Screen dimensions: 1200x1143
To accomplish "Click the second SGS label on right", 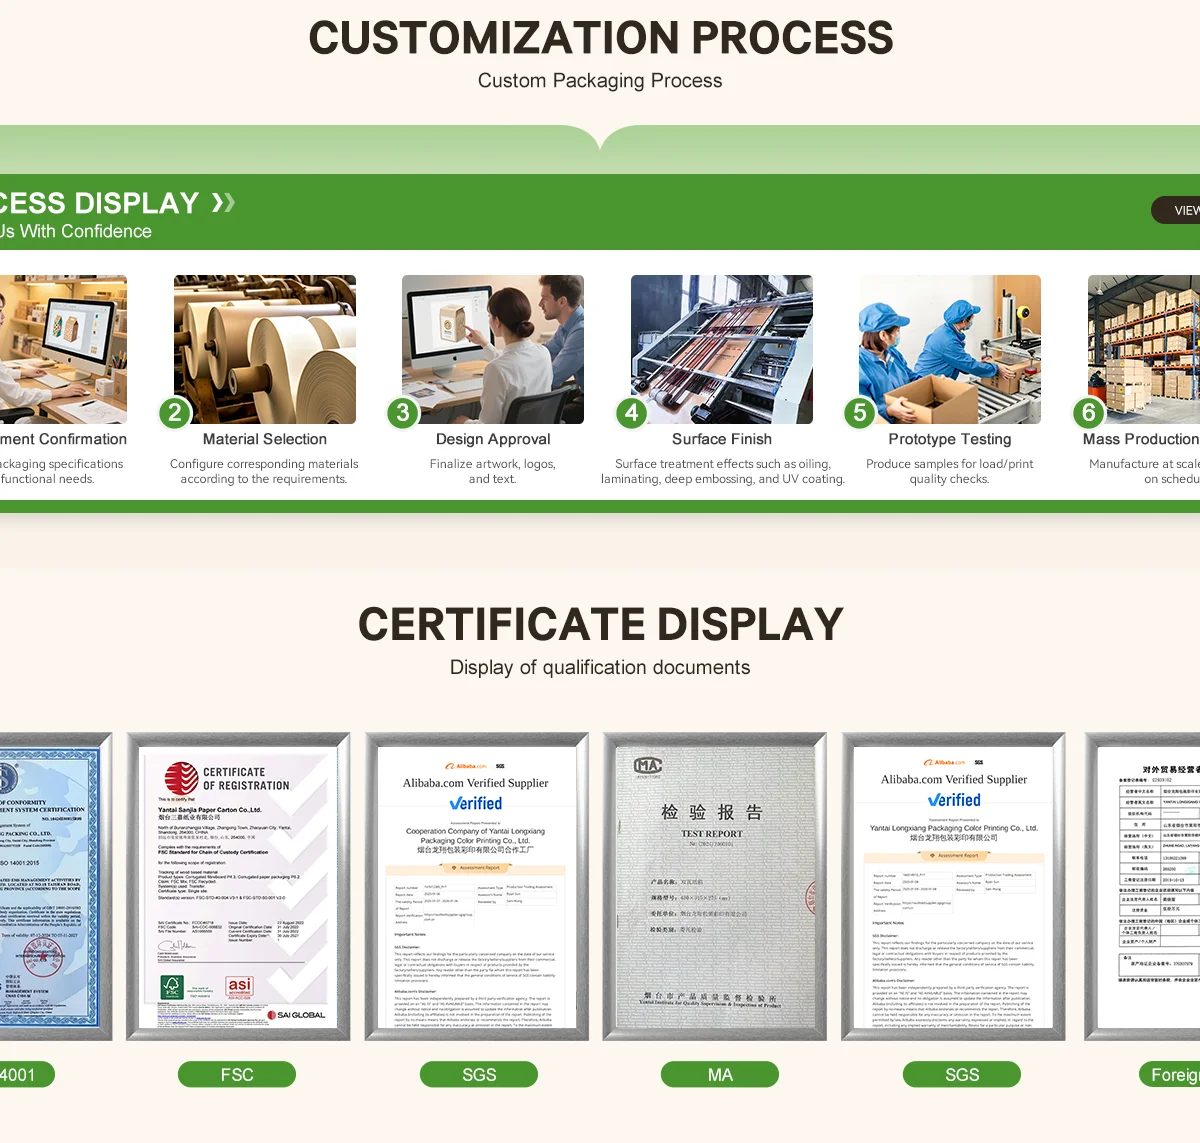I will 962,1075.
